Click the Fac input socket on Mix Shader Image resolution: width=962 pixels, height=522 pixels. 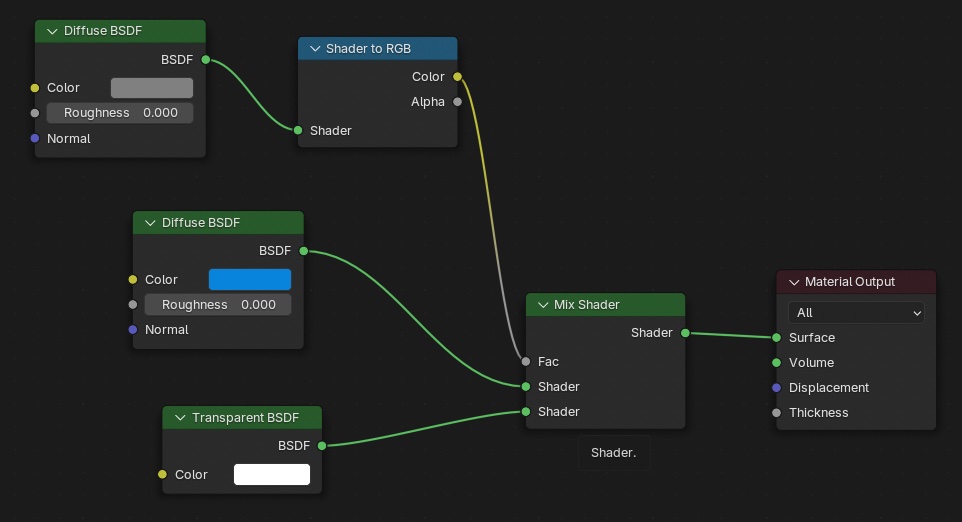[526, 362]
